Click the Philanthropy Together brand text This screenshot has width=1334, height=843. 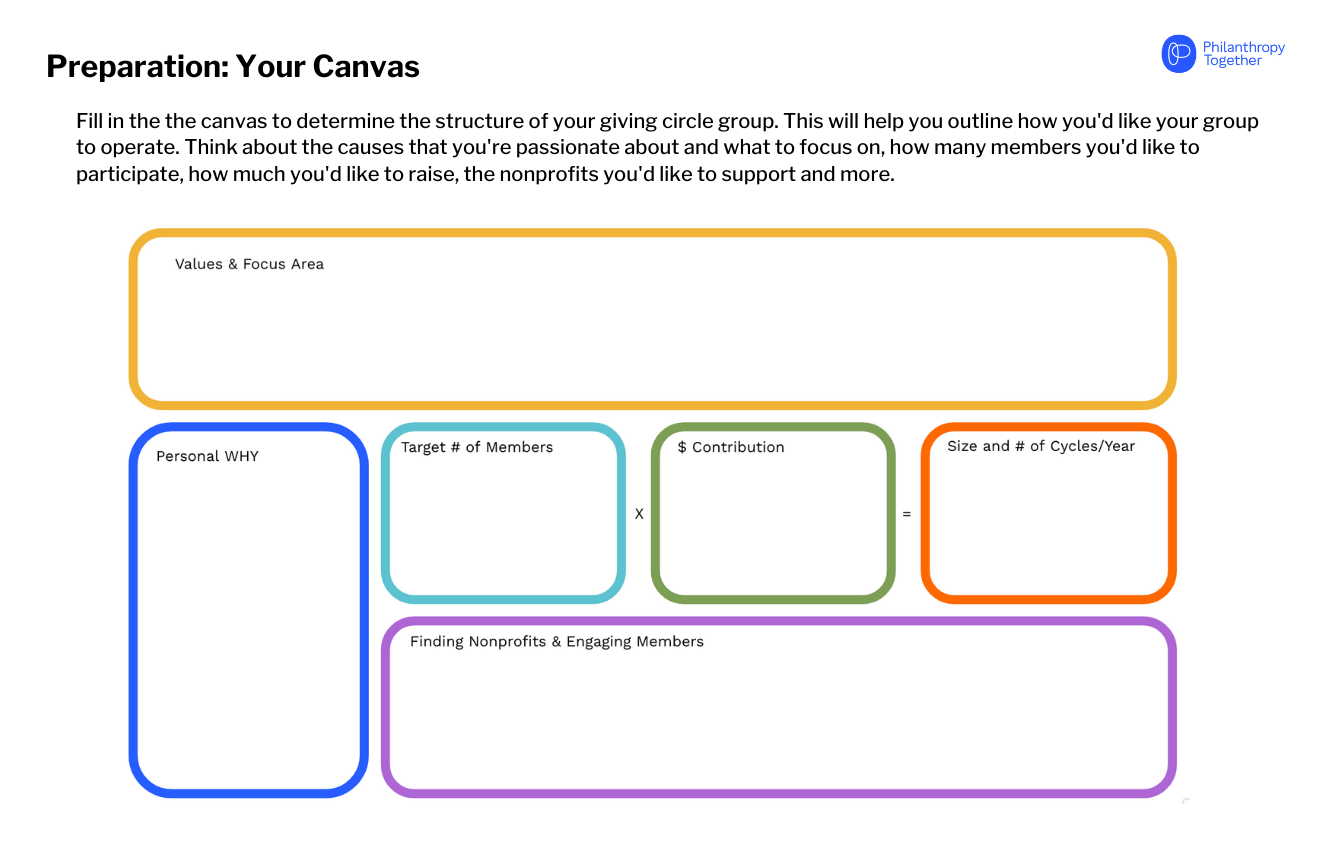point(1243,54)
